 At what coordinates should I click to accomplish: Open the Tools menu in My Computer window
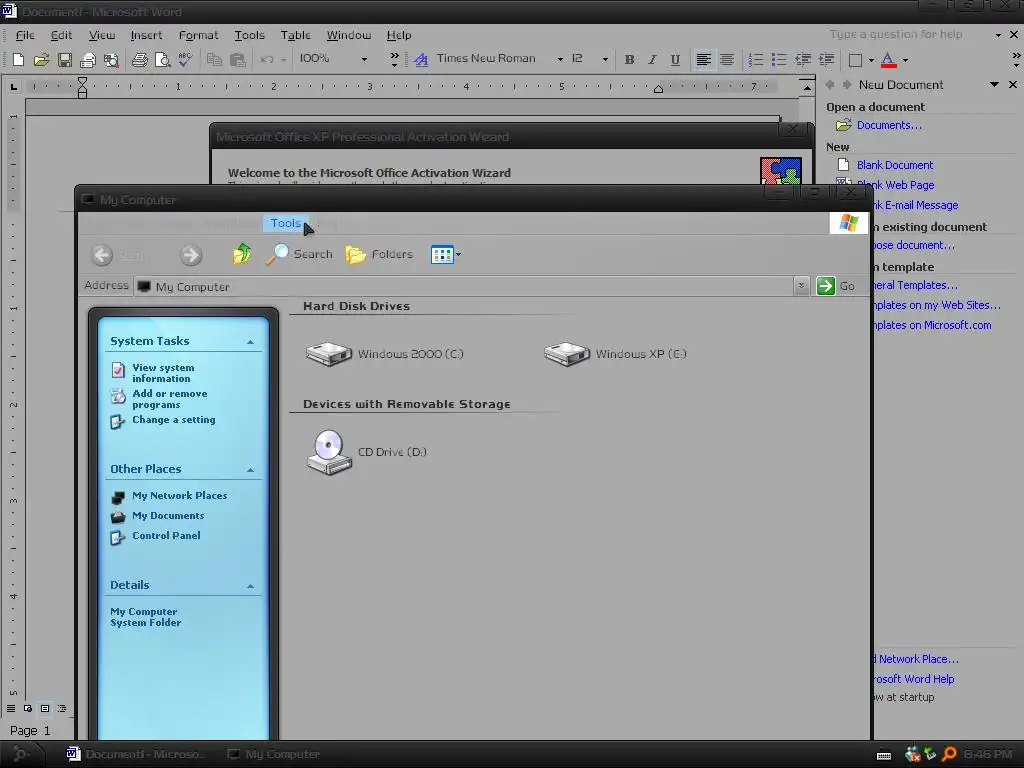tap(286, 223)
